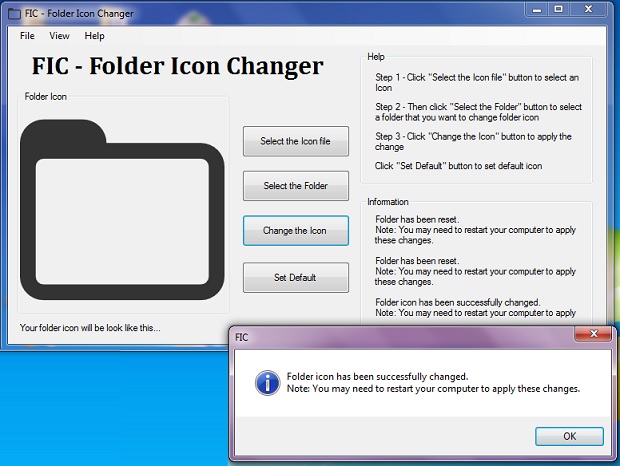This screenshot has height=466, width=620.
Task: Click the dark folder icon preview
Action: [x=122, y=209]
